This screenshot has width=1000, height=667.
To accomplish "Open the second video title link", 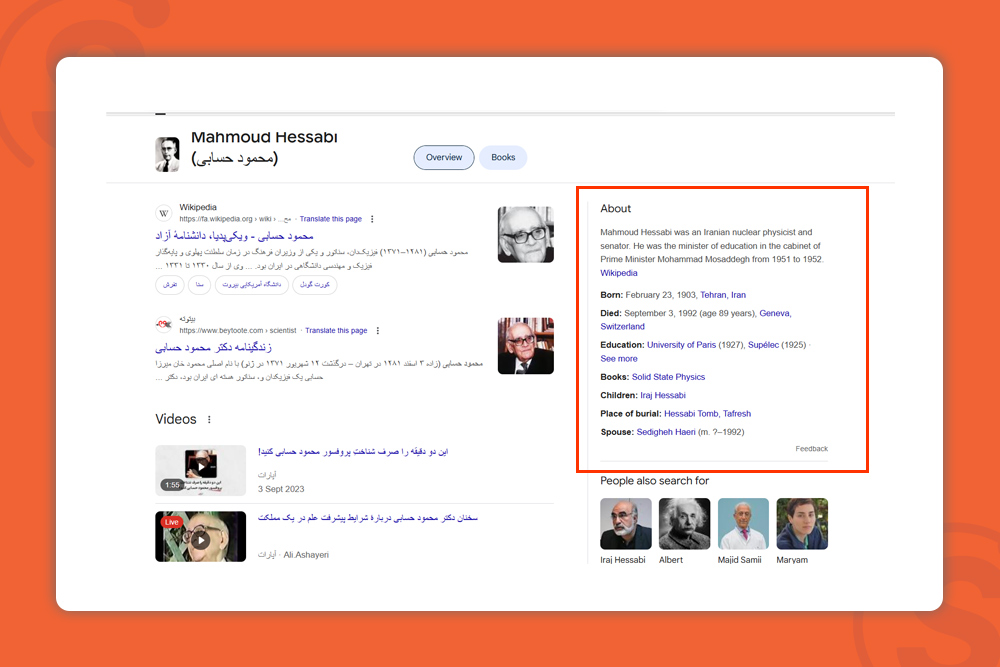I will click(x=367, y=518).
